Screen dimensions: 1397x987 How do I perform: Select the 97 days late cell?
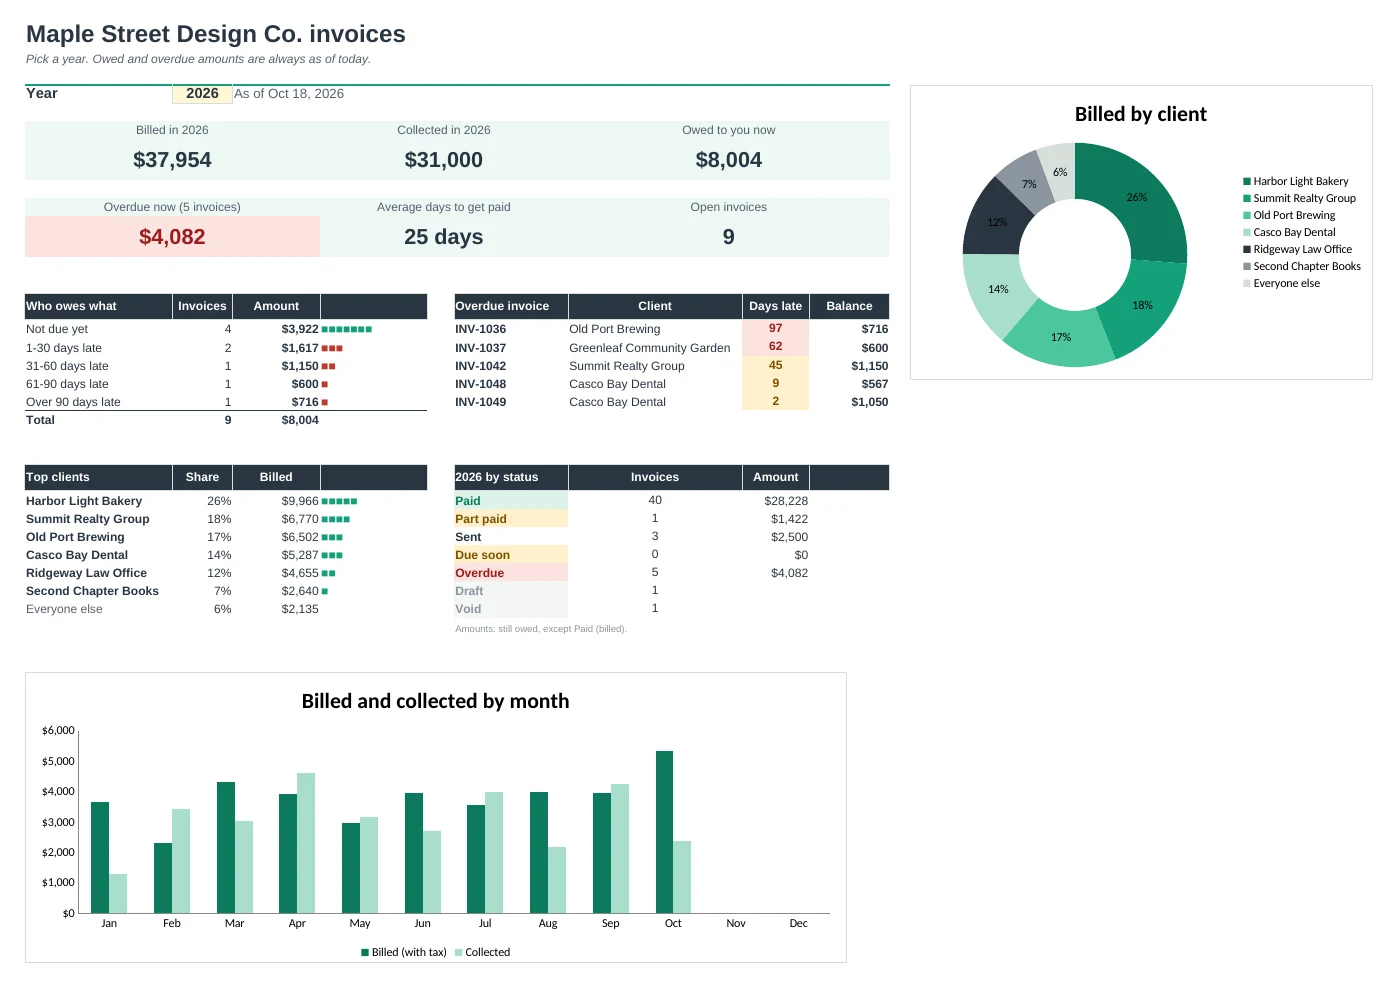click(775, 329)
